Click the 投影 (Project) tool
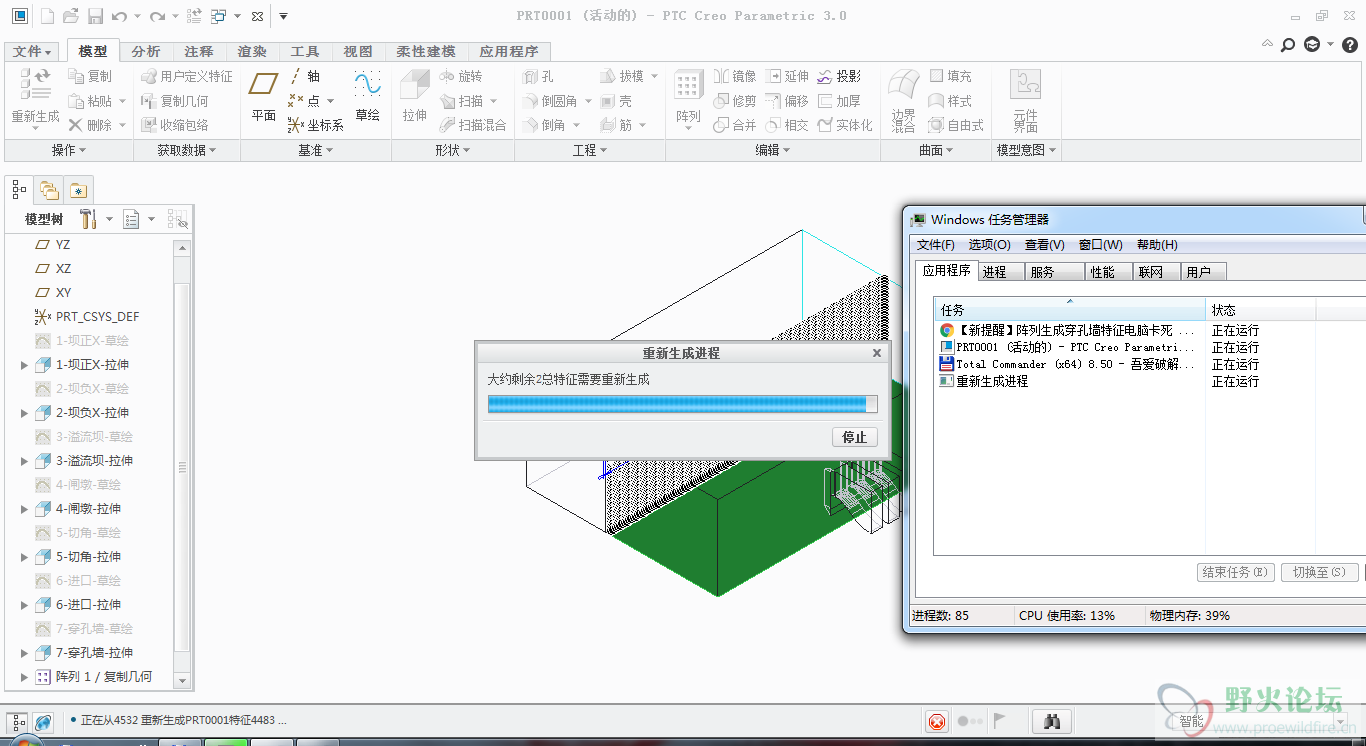Viewport: 1366px width, 746px height. (x=839, y=76)
